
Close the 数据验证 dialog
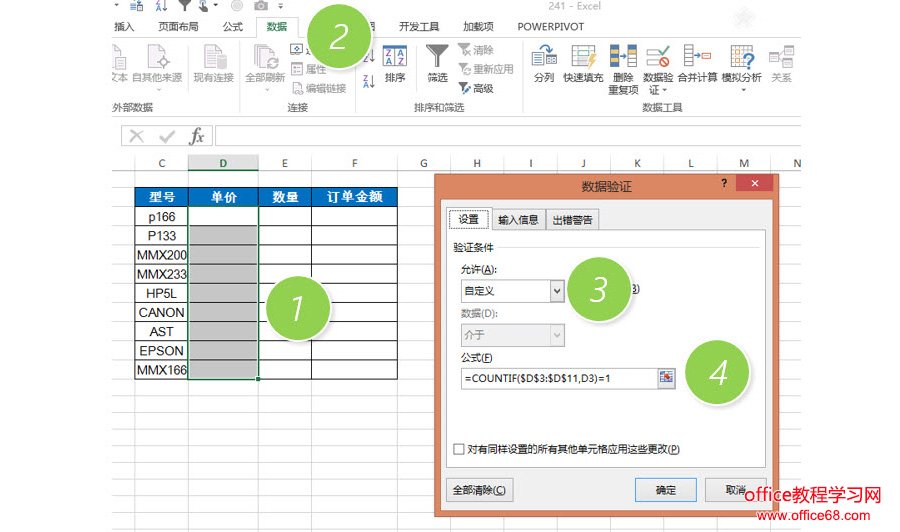(x=755, y=183)
